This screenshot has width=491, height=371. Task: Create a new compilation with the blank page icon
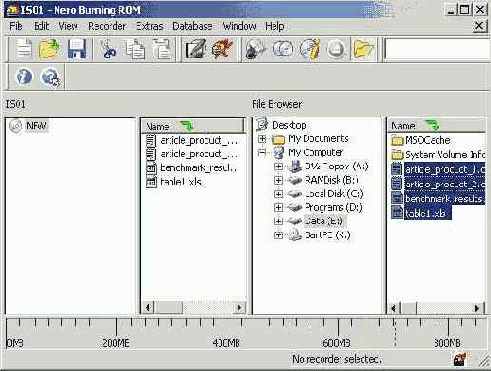point(24,49)
